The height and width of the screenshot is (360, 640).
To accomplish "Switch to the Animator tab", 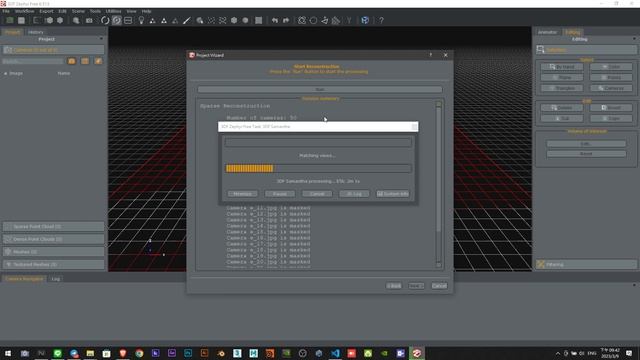I will tap(547, 32).
